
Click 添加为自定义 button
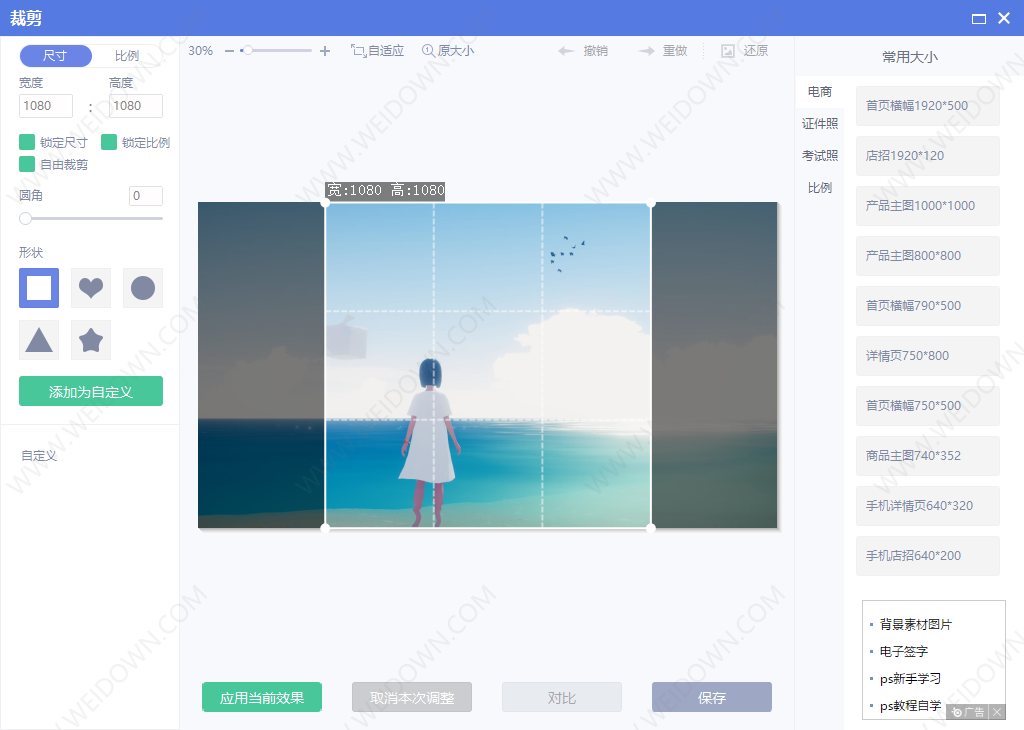coord(91,391)
